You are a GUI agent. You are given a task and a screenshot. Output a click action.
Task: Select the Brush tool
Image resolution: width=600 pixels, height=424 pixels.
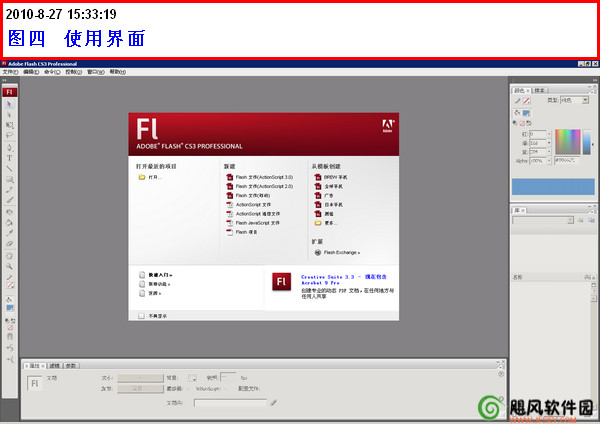pyautogui.click(x=9, y=200)
